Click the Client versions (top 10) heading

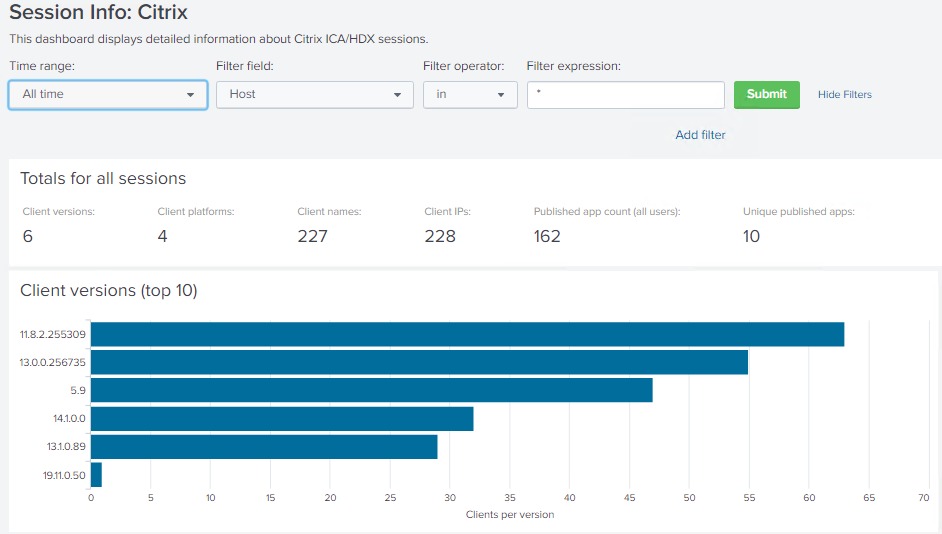[109, 291]
